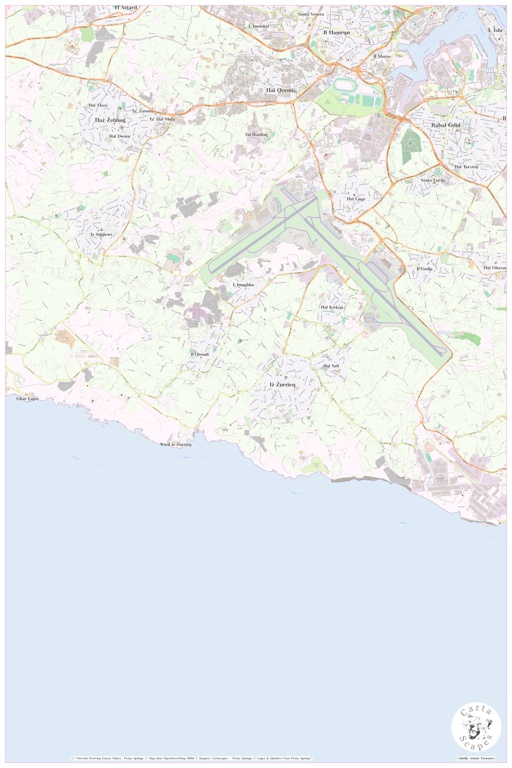Select the Ħal Qormi town label
This screenshot has width=512, height=768.
coord(279,90)
